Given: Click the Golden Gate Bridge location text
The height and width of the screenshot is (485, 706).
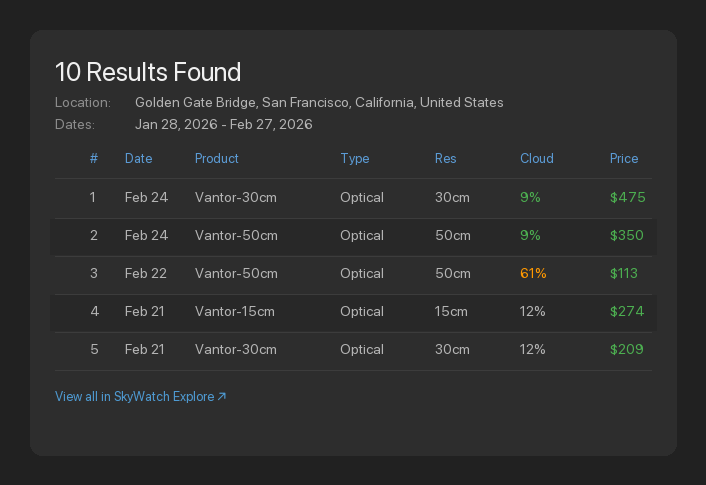Looking at the screenshot, I should [x=319, y=103].
